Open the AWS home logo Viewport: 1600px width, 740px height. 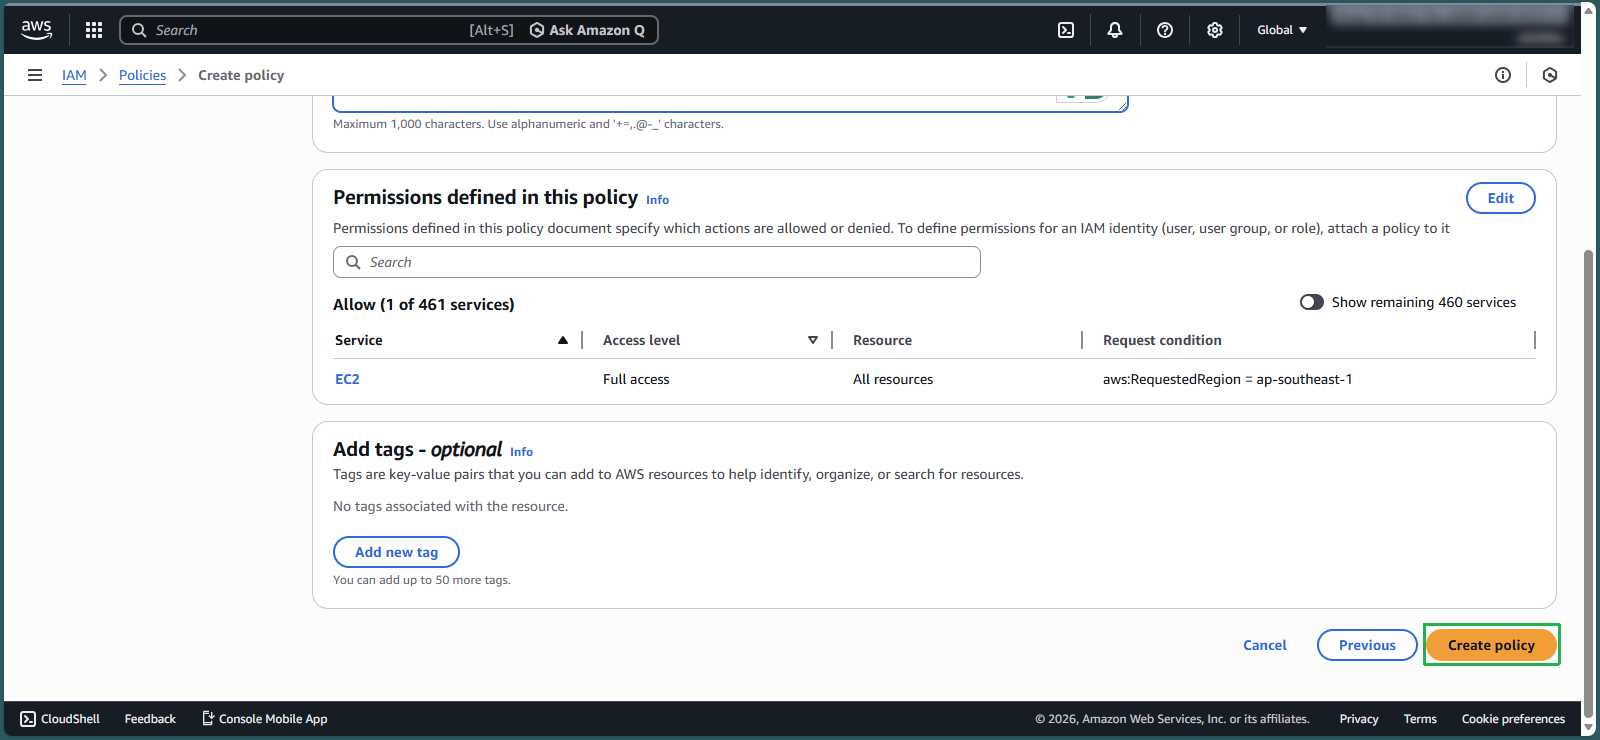(x=36, y=30)
